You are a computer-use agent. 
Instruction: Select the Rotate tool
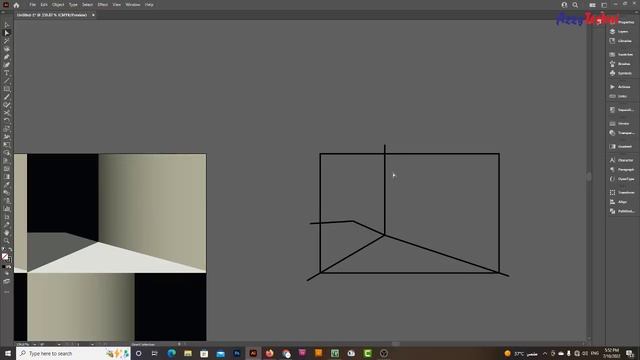[x=7, y=121]
